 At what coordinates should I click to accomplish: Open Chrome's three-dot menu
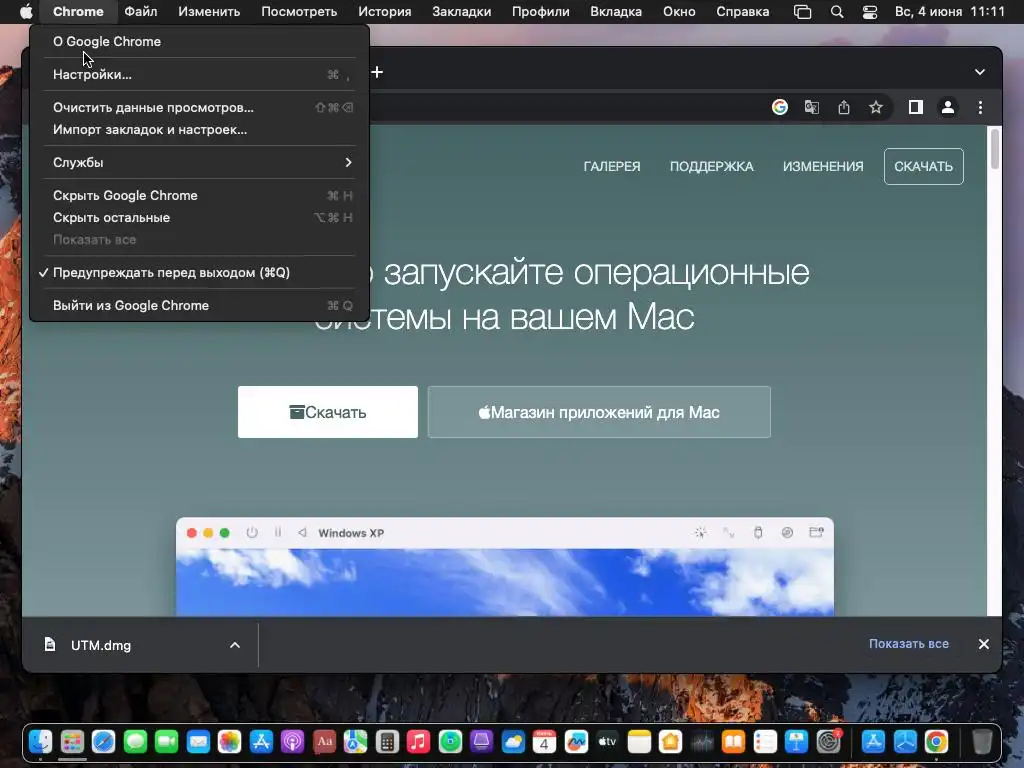pyautogui.click(x=980, y=107)
